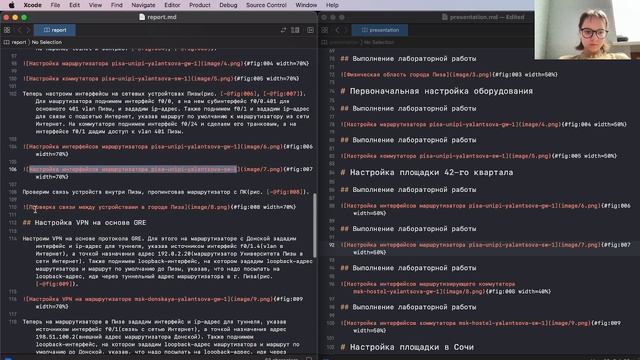Click the image/9.png VPN line in report editor
This screenshot has height=360, width=640.
click(163, 303)
